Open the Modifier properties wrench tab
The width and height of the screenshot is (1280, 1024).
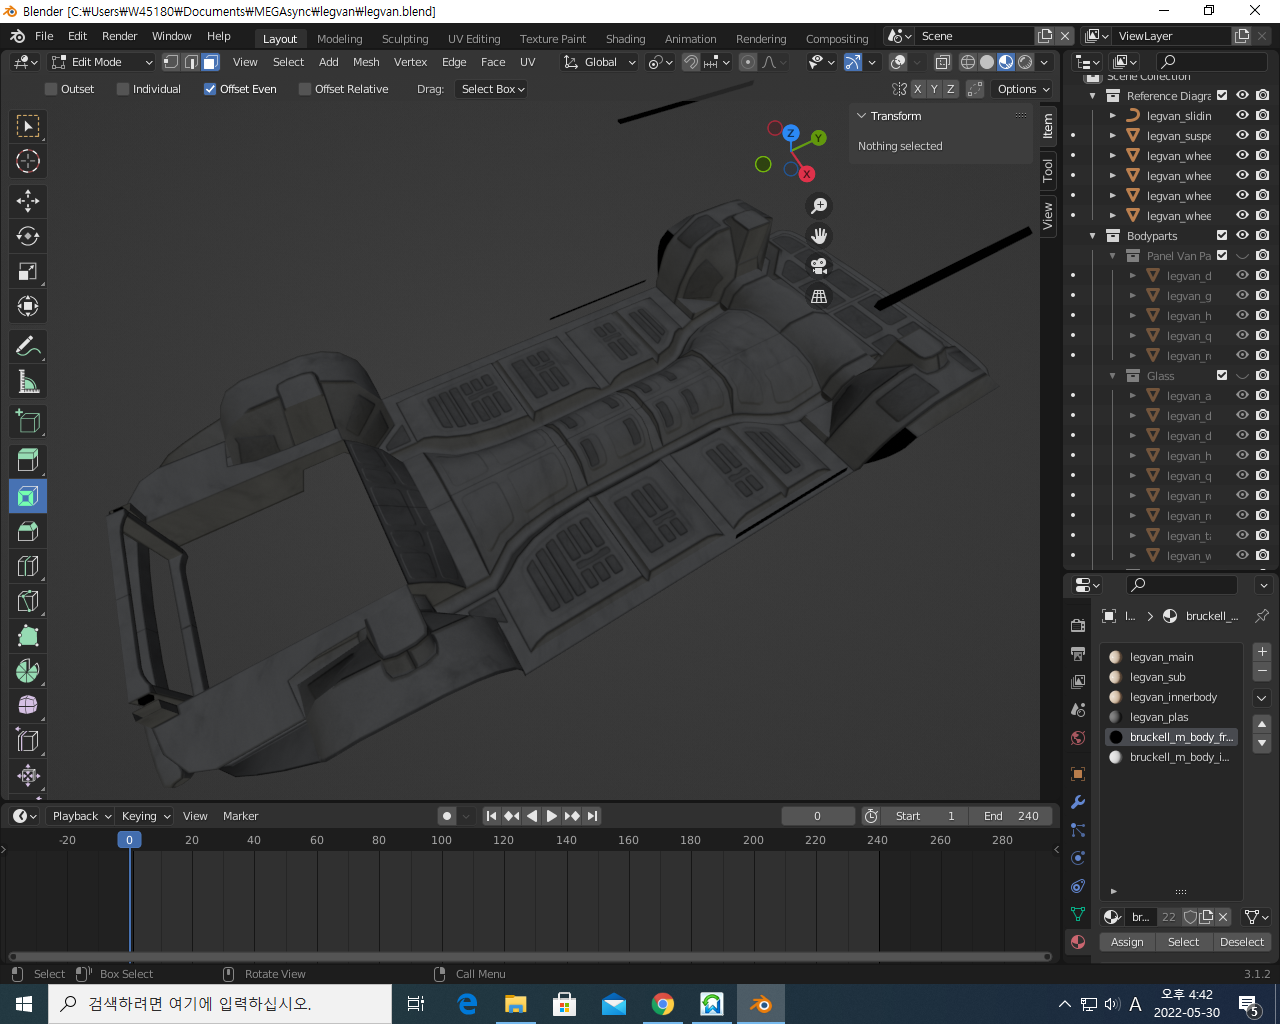(x=1078, y=802)
